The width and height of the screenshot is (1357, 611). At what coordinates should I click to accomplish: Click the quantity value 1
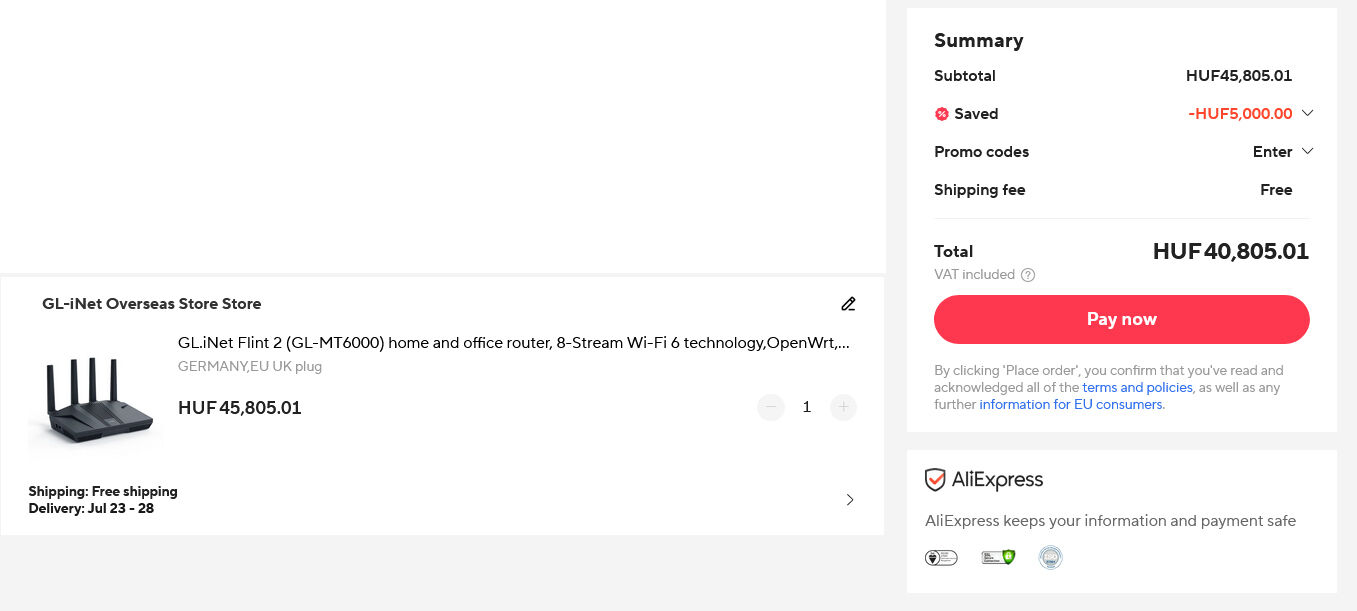tap(806, 407)
